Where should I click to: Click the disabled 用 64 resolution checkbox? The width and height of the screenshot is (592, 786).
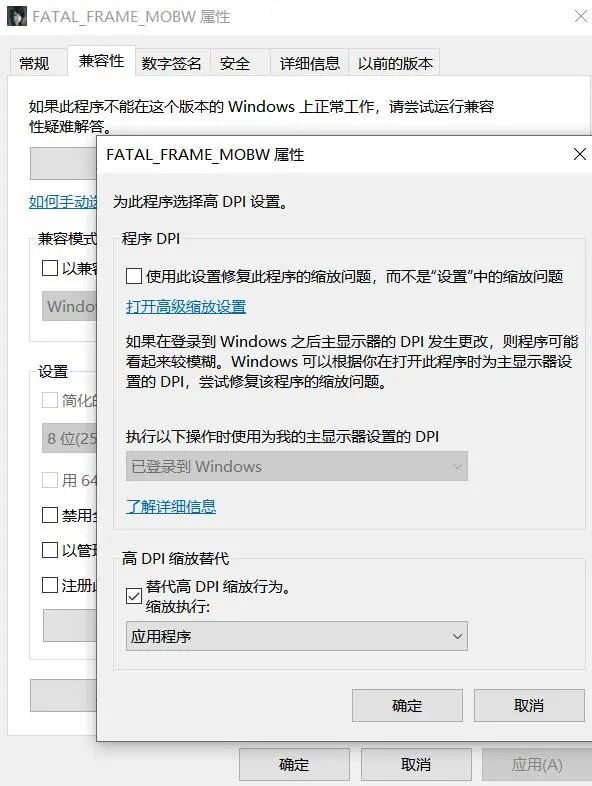point(50,480)
